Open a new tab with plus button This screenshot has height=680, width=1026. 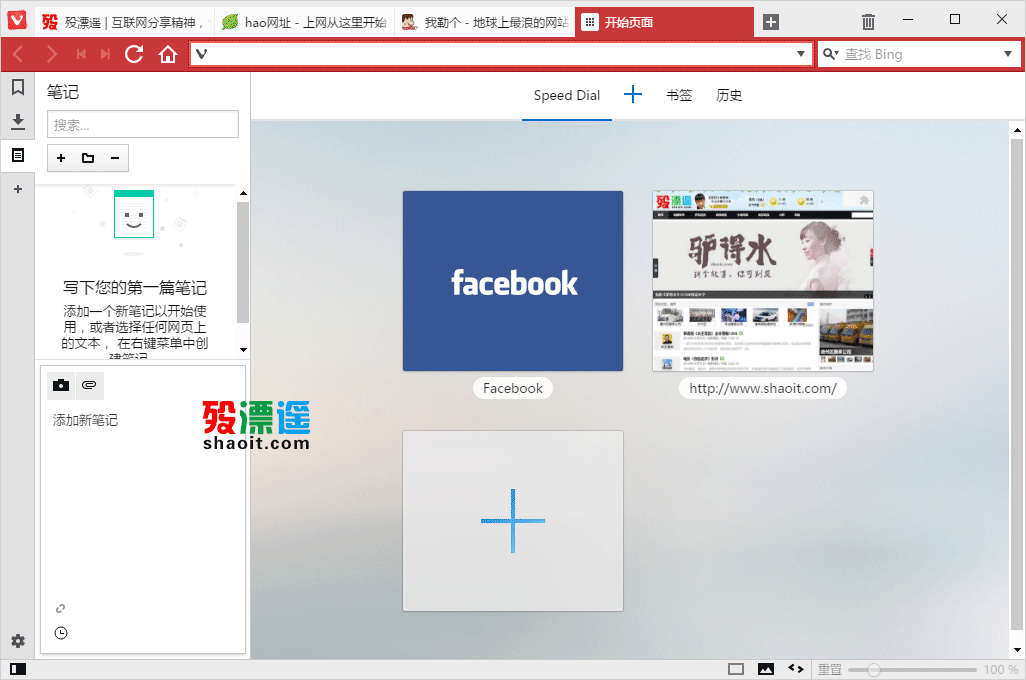(771, 22)
